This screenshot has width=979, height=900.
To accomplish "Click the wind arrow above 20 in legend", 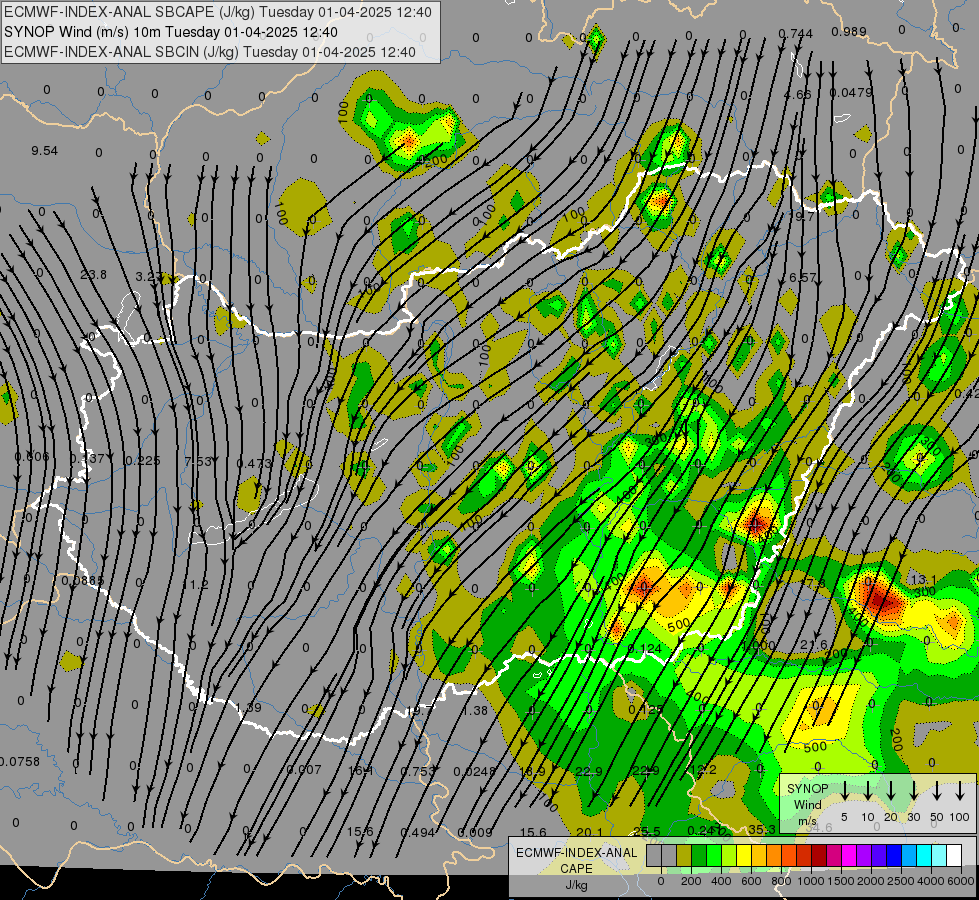I will 891,791.
